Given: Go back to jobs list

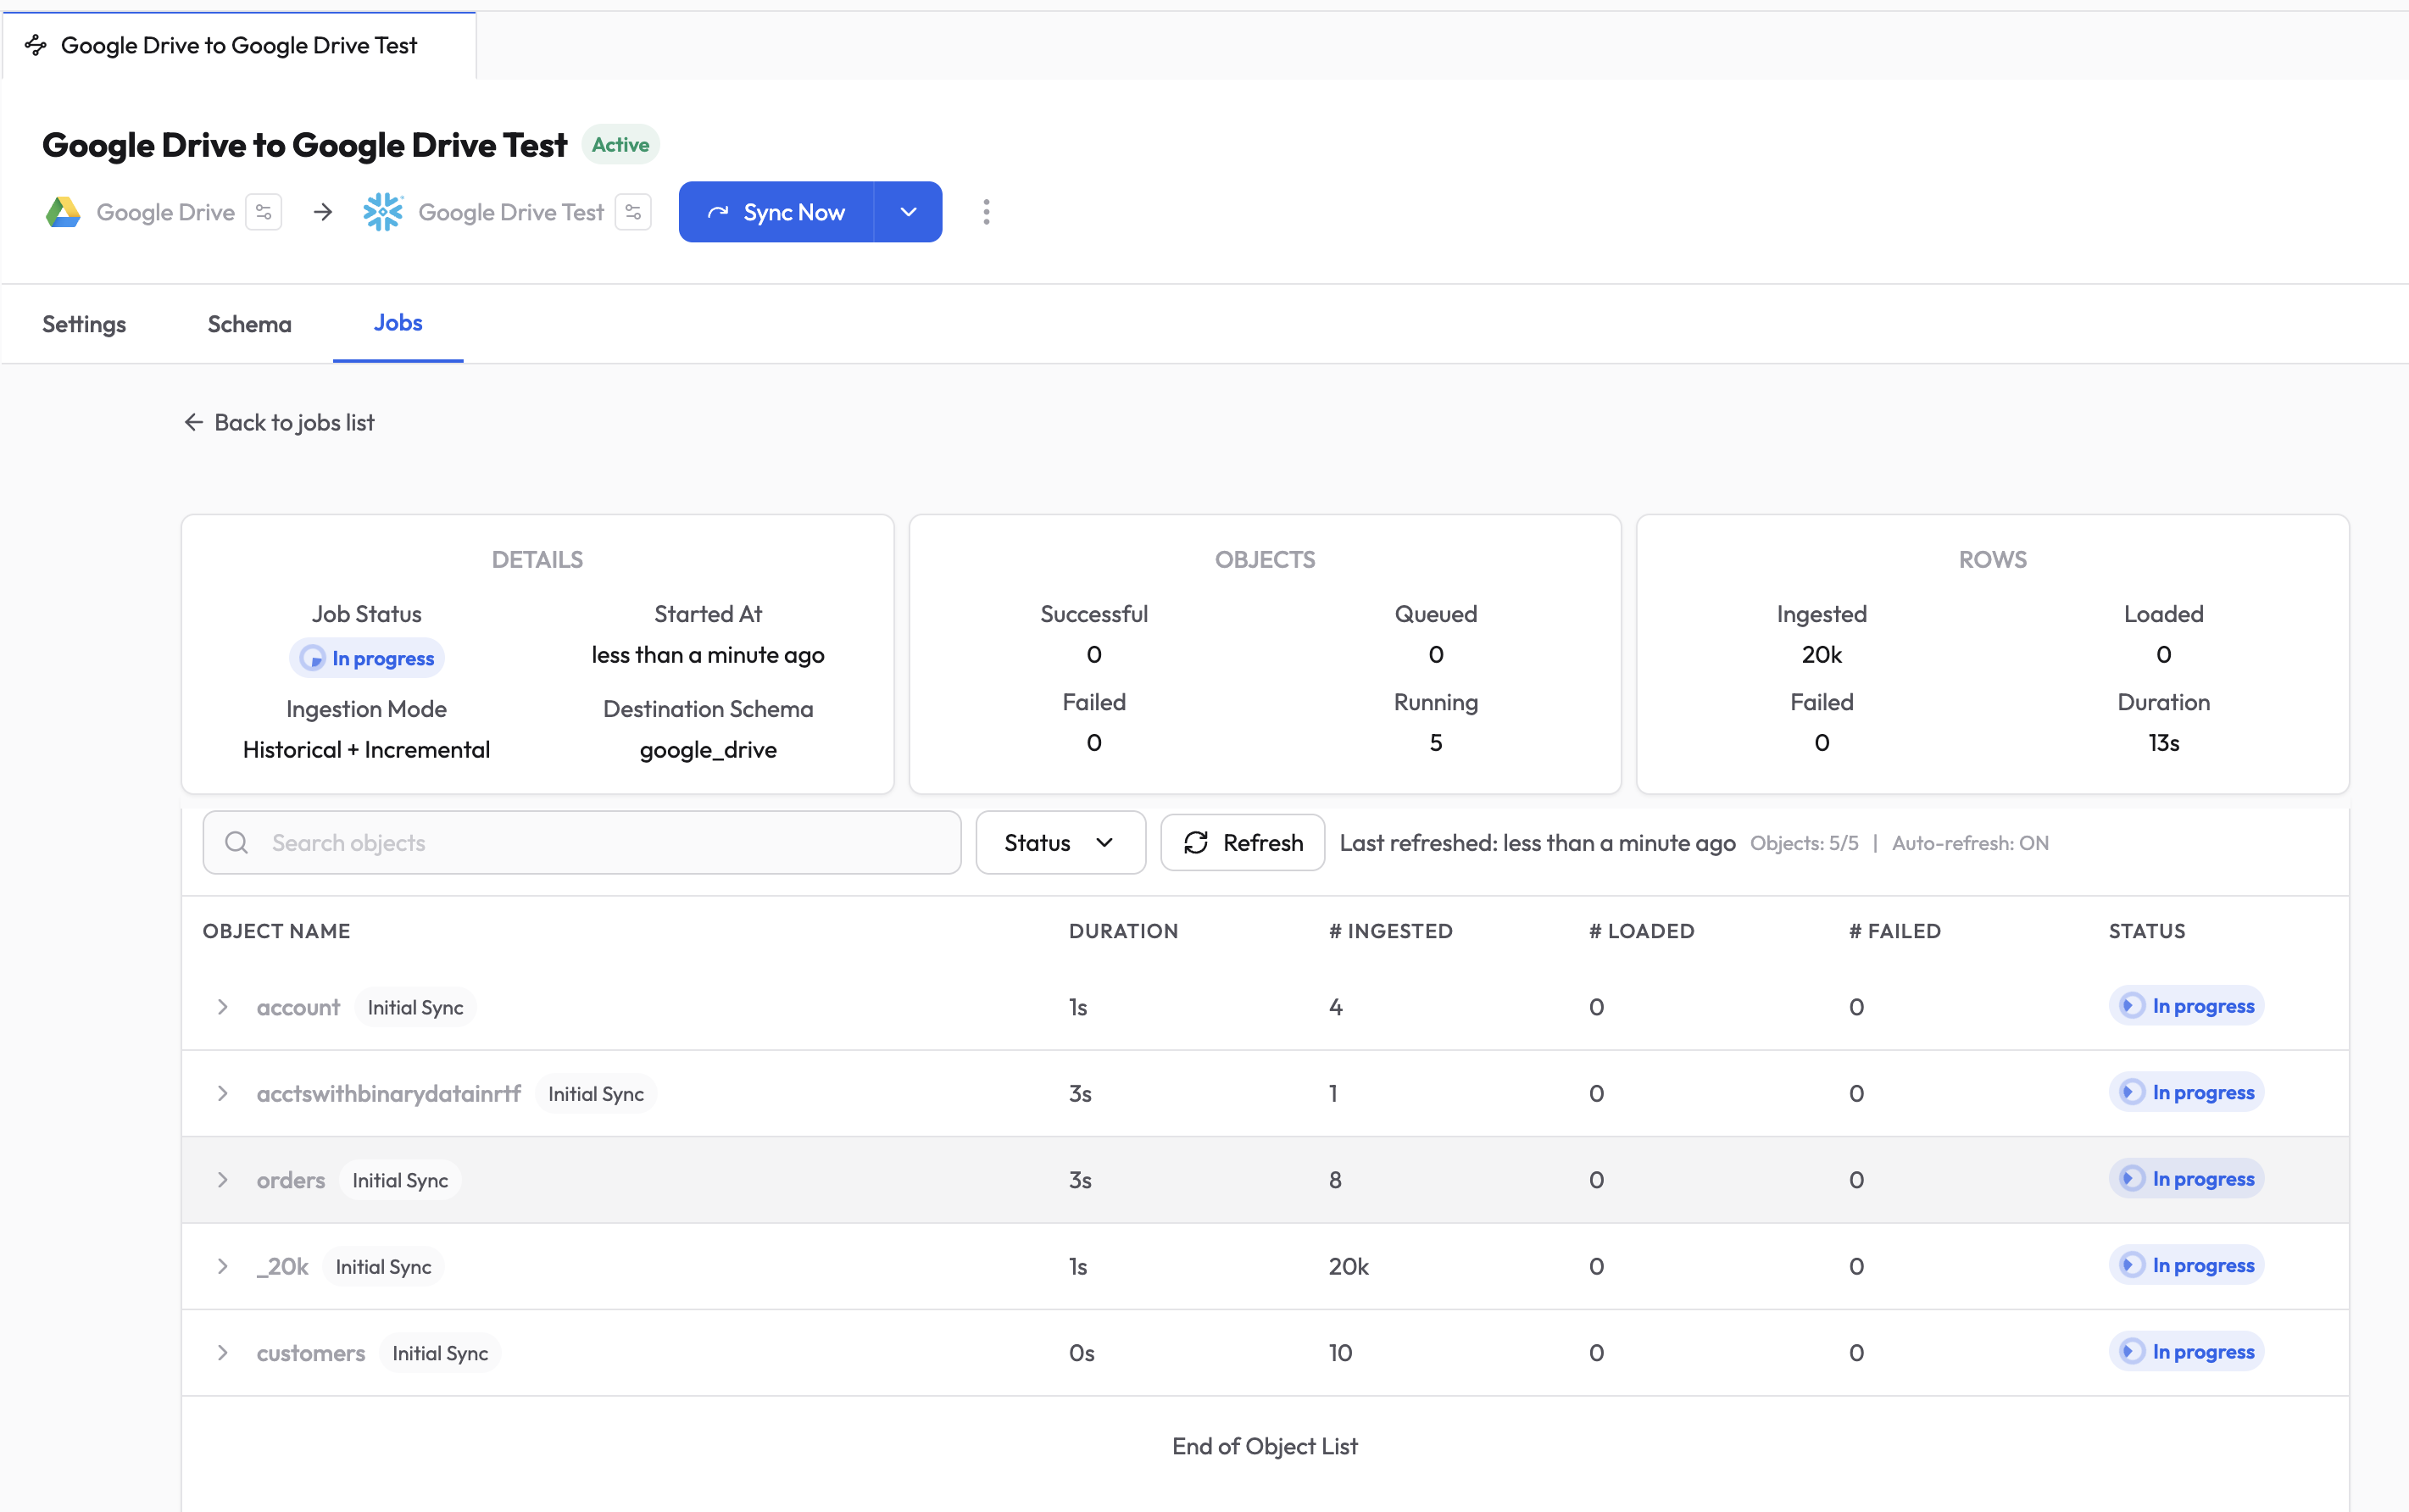Looking at the screenshot, I should click(279, 422).
